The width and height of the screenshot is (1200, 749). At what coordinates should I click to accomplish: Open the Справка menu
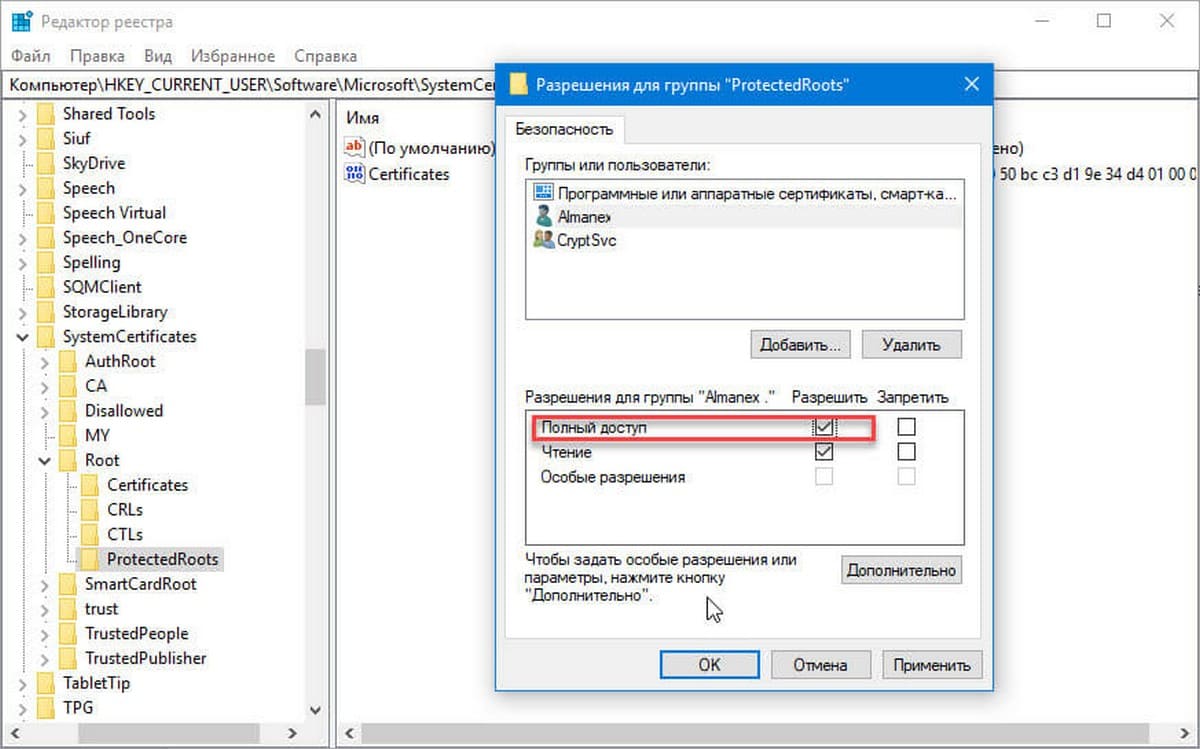(325, 56)
